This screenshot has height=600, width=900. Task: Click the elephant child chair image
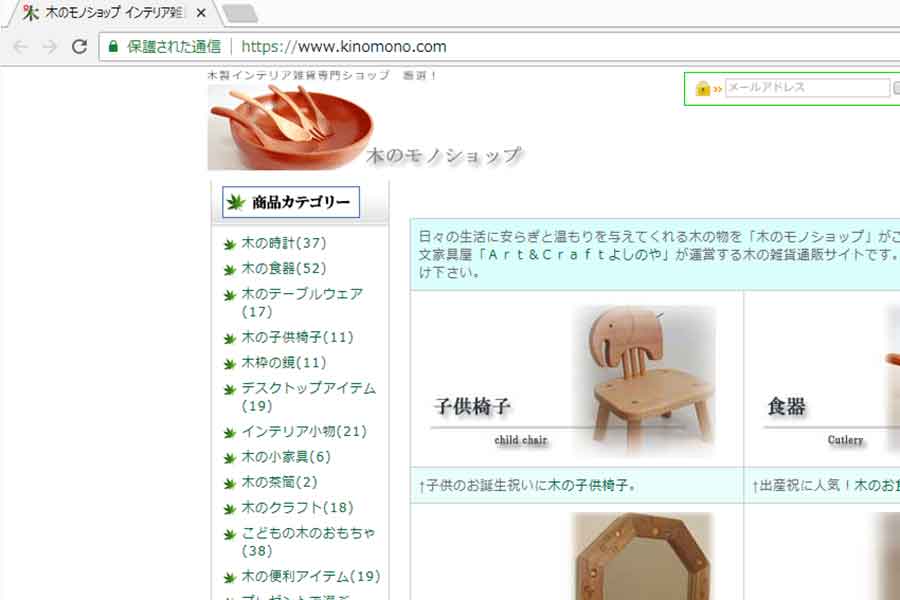(644, 379)
